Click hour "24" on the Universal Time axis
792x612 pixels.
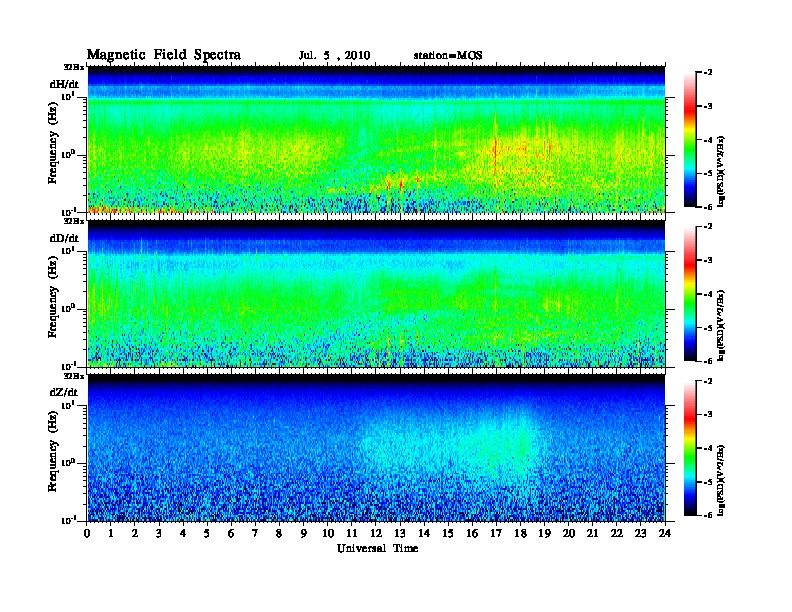point(665,533)
